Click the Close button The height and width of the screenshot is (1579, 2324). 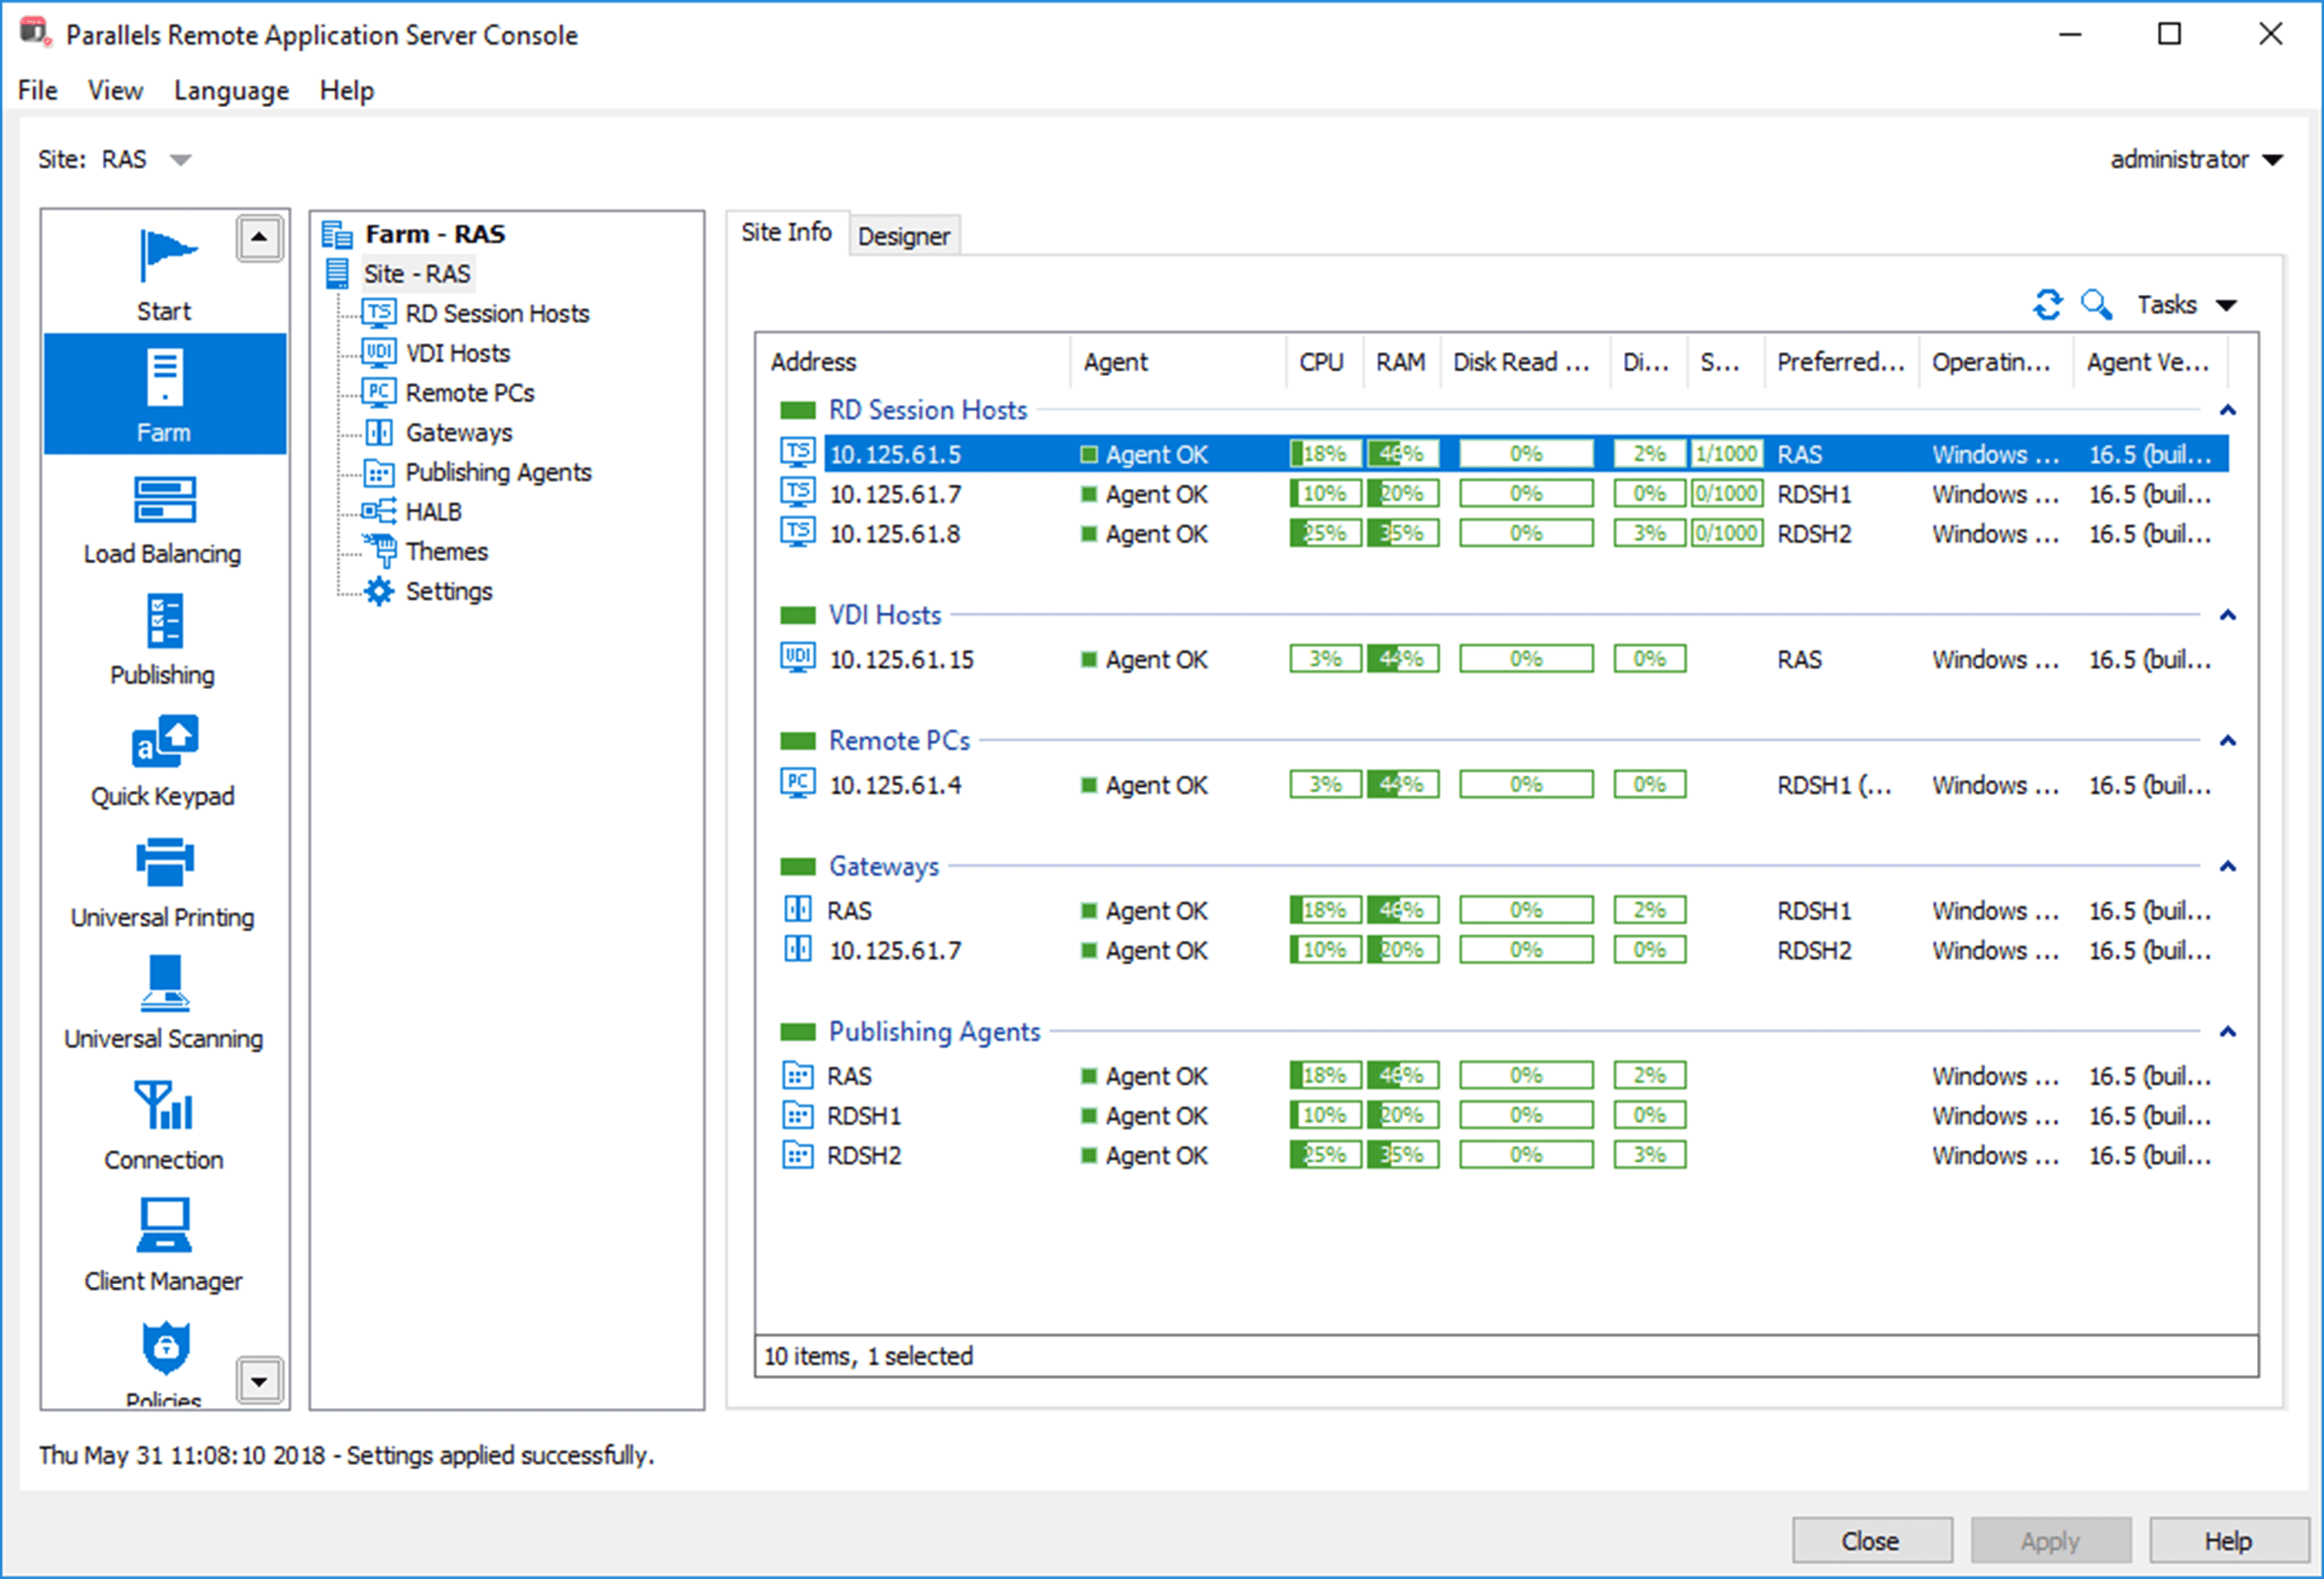click(1871, 1540)
